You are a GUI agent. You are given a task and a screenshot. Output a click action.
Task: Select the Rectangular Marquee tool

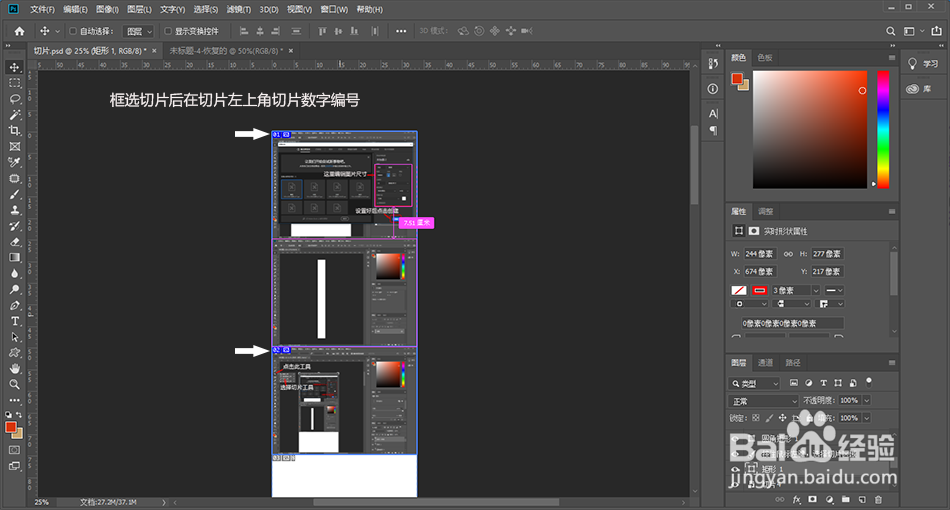click(15, 83)
